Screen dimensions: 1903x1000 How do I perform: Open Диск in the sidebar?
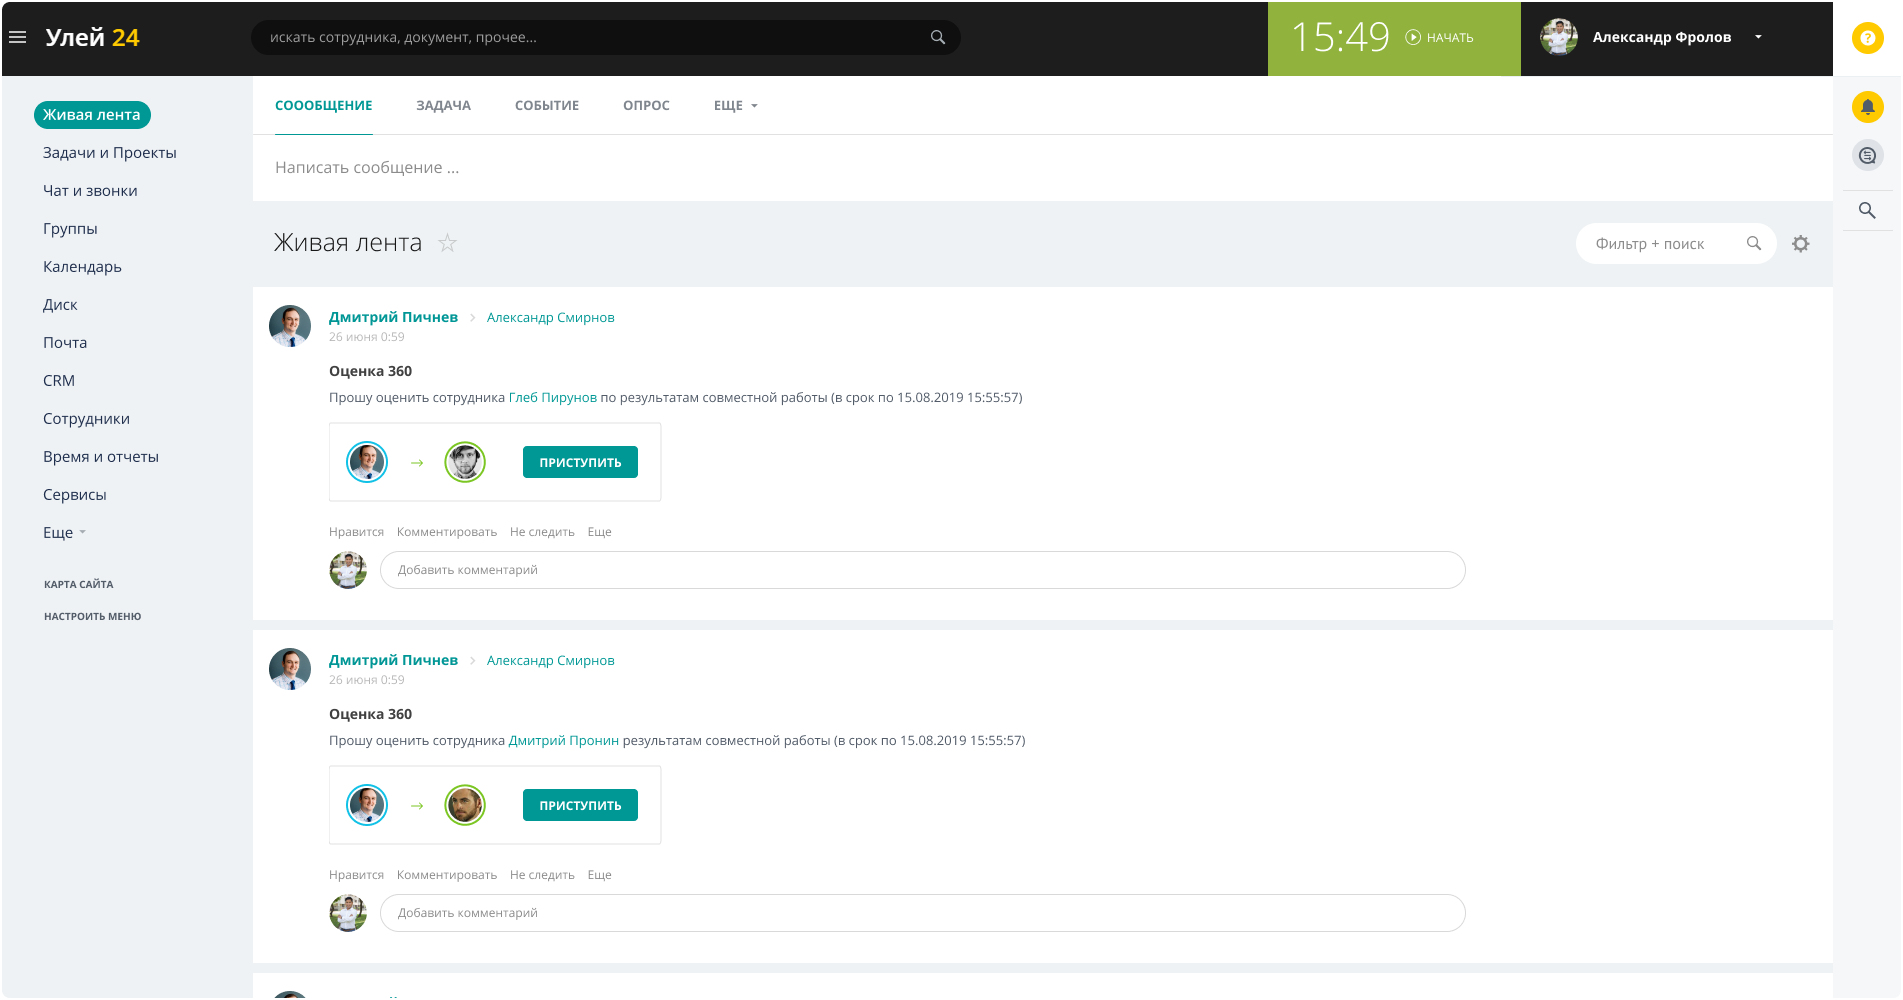[60, 305]
